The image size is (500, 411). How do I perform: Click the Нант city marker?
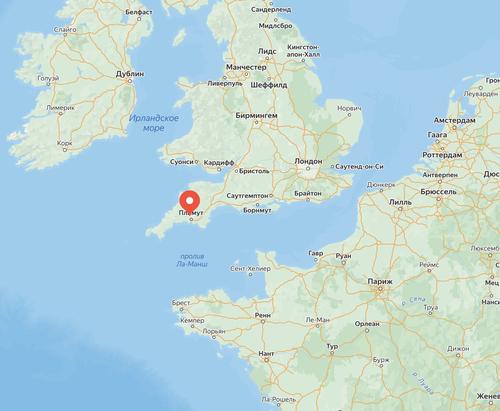(x=266, y=360)
